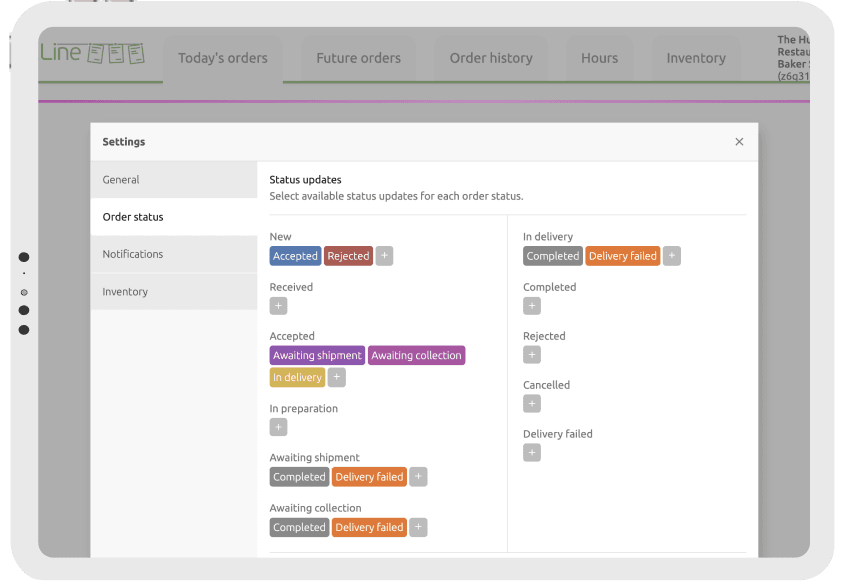
Task: Add an option next to Awaiting shipment tags
Action: click(x=417, y=477)
